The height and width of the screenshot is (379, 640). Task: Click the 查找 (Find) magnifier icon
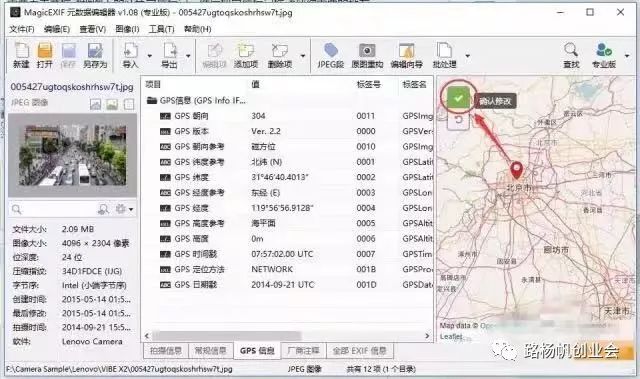pos(571,55)
